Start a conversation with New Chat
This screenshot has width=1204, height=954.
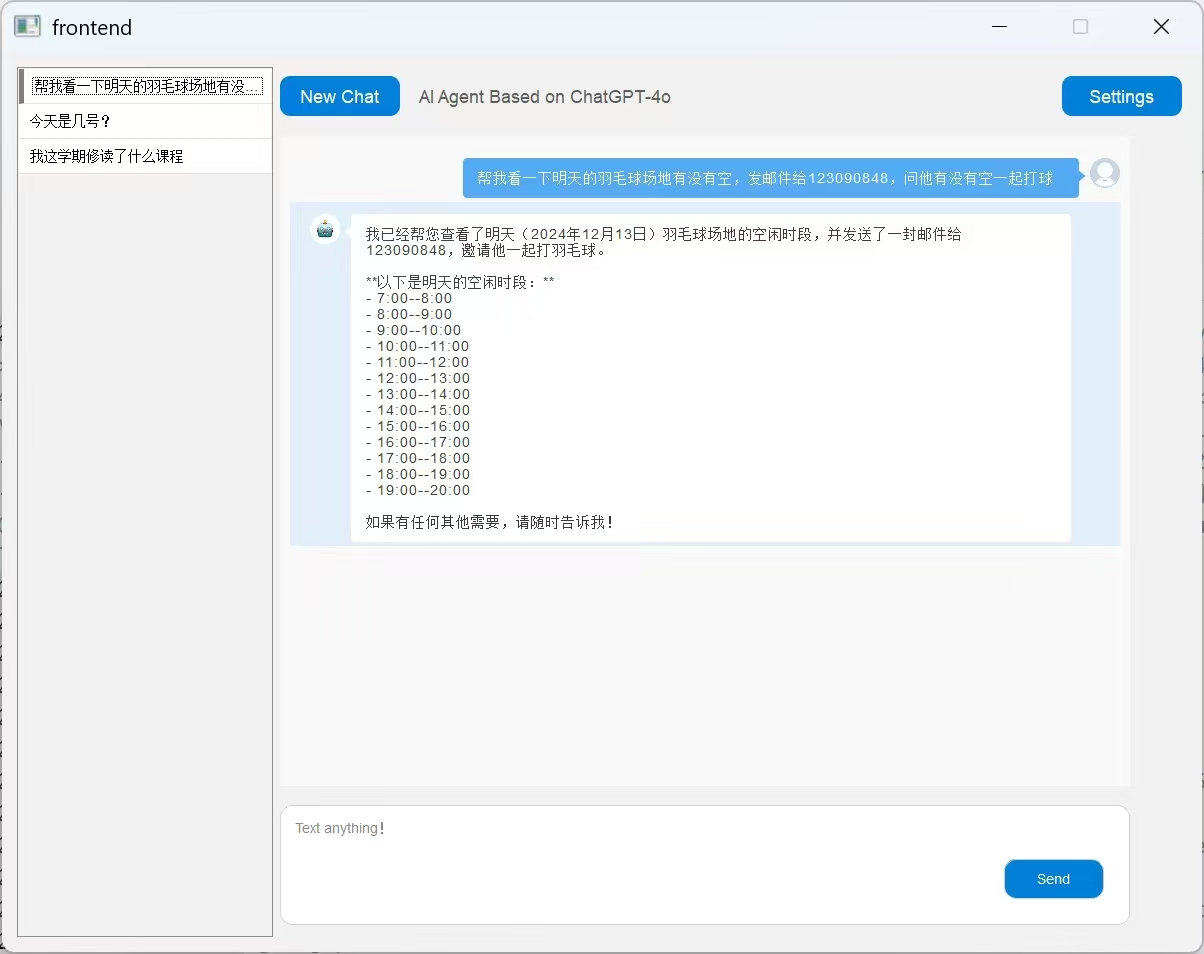pyautogui.click(x=339, y=97)
